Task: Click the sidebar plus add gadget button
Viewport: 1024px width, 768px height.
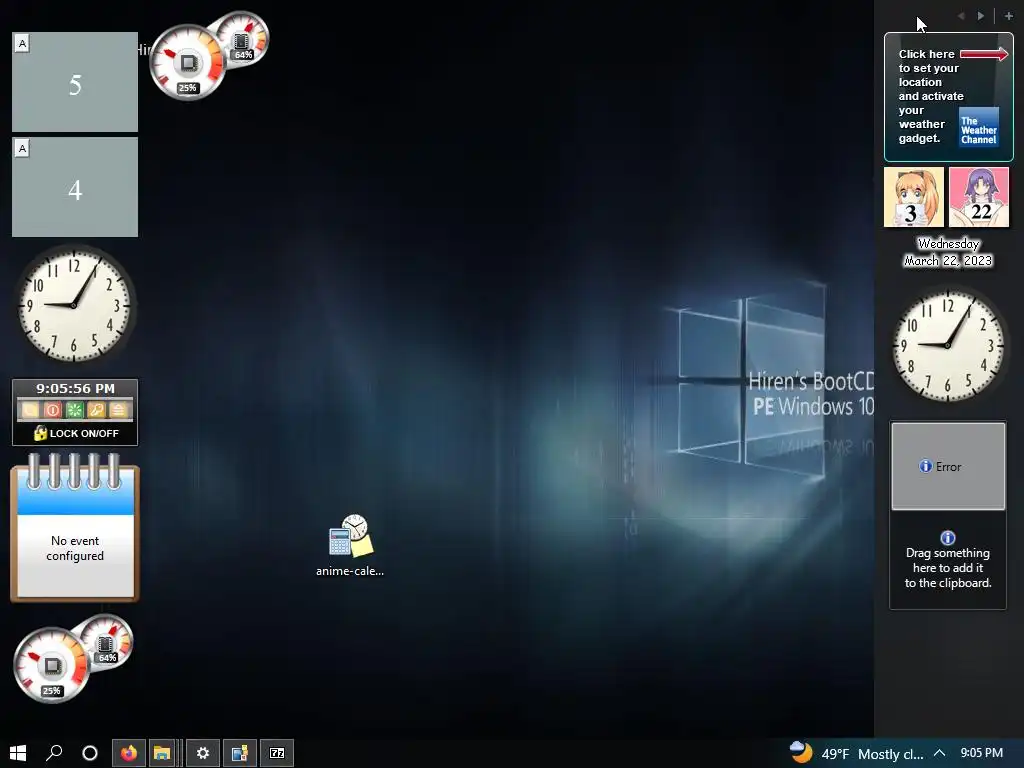Action: pyautogui.click(x=1008, y=16)
